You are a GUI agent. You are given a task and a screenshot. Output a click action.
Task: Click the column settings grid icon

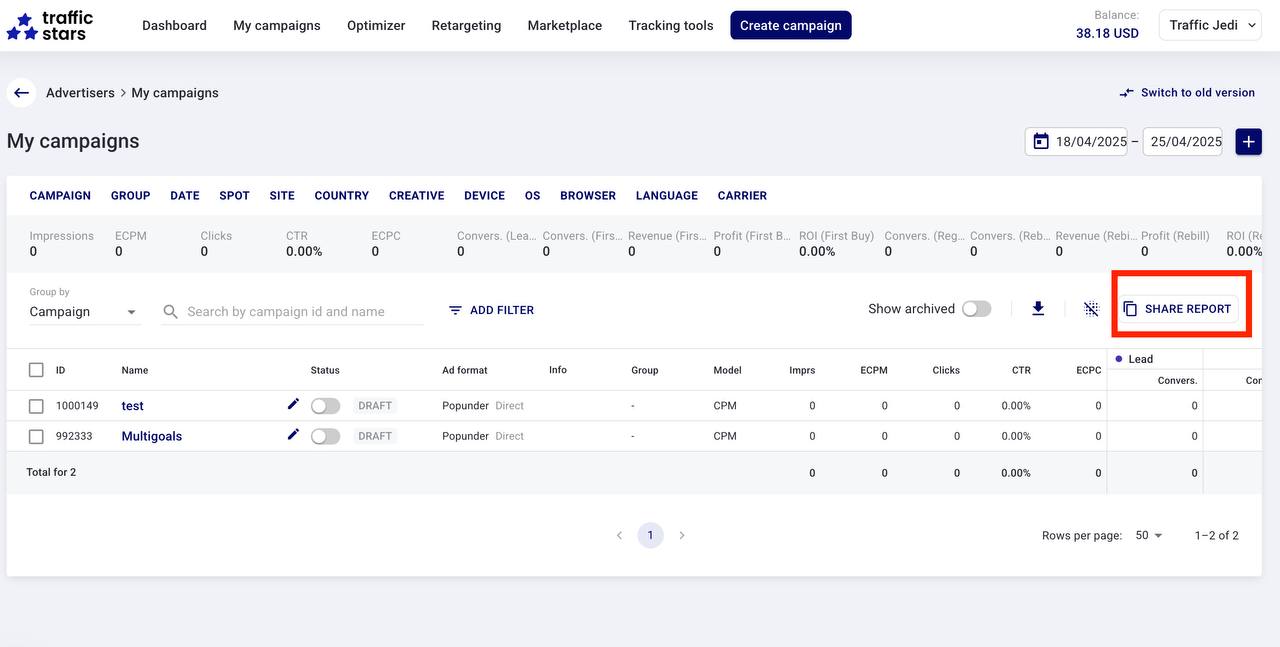[1091, 309]
